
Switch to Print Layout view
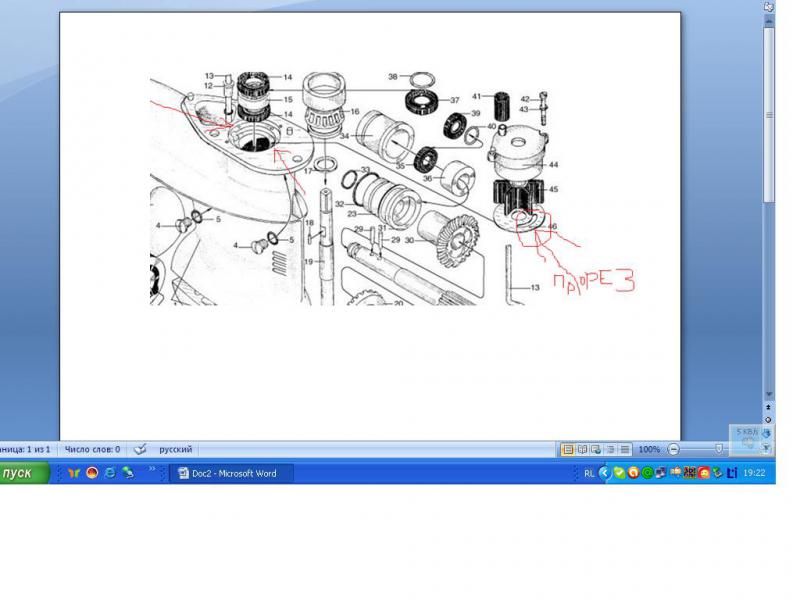(568, 450)
